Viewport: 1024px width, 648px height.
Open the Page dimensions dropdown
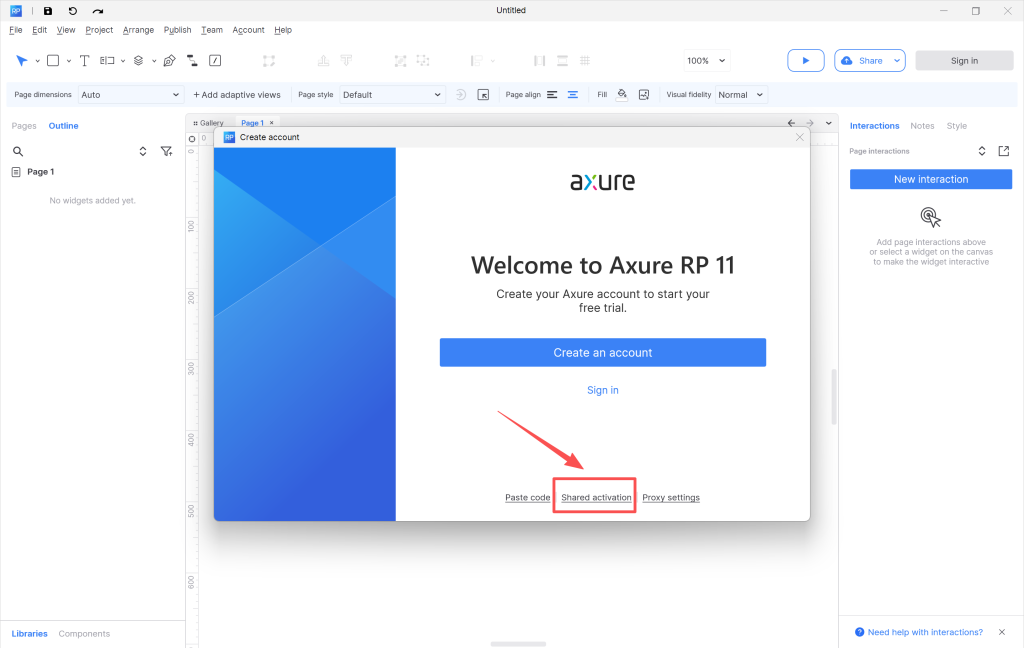click(131, 95)
